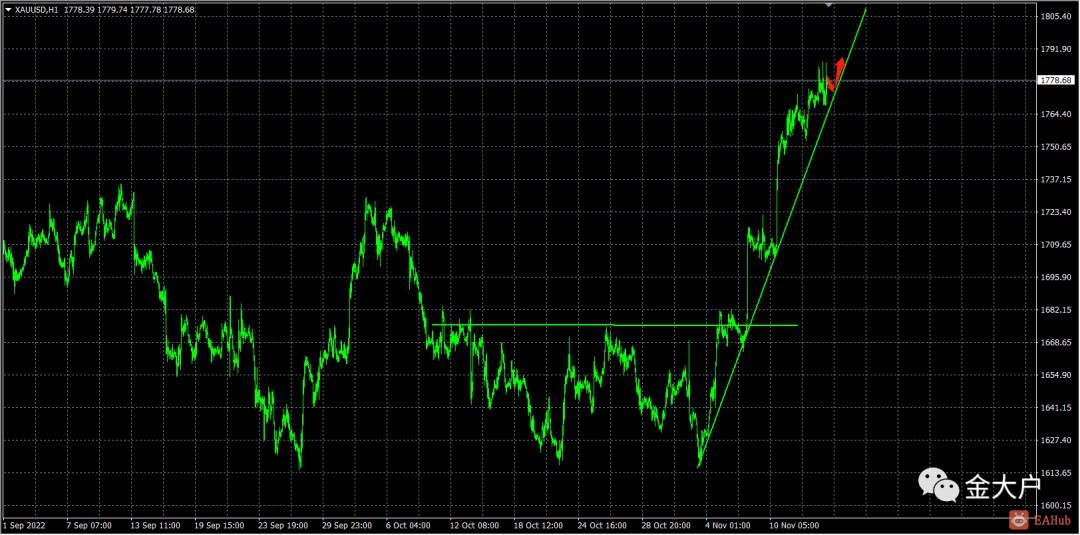Viewport: 1080px width, 535px height.
Task: Click the OHLC values in the chart header
Action: 130,10
